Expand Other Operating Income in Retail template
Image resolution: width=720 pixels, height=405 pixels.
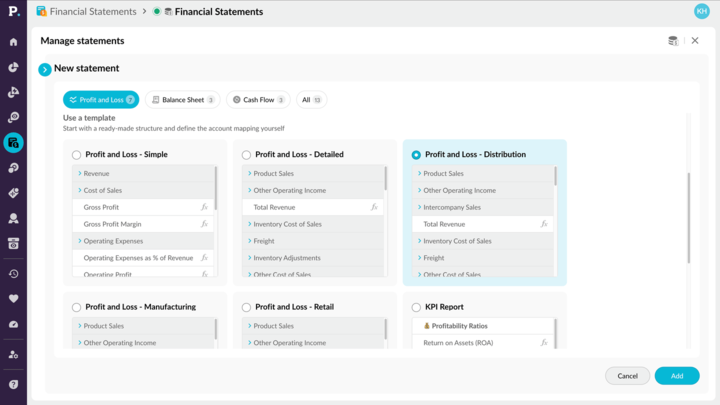coord(249,343)
